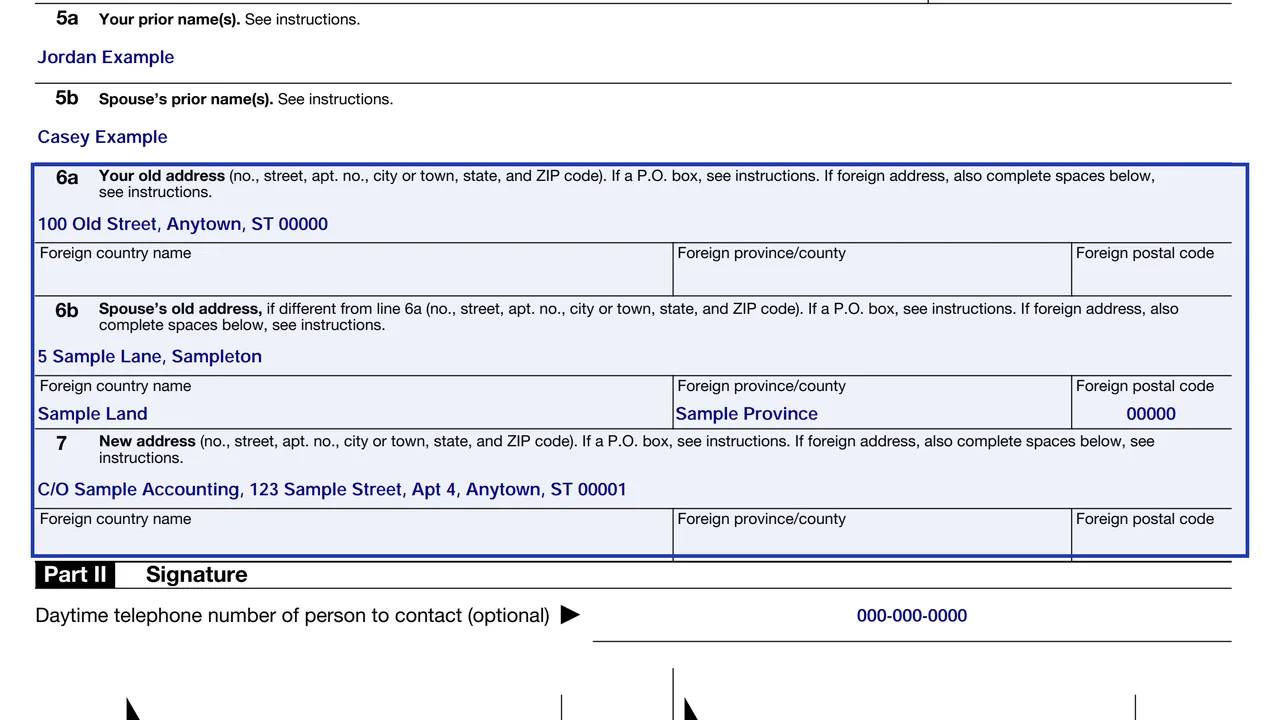Image resolution: width=1280 pixels, height=720 pixels.
Task: Click the line number 5a
Action: pyautogui.click(x=67, y=18)
